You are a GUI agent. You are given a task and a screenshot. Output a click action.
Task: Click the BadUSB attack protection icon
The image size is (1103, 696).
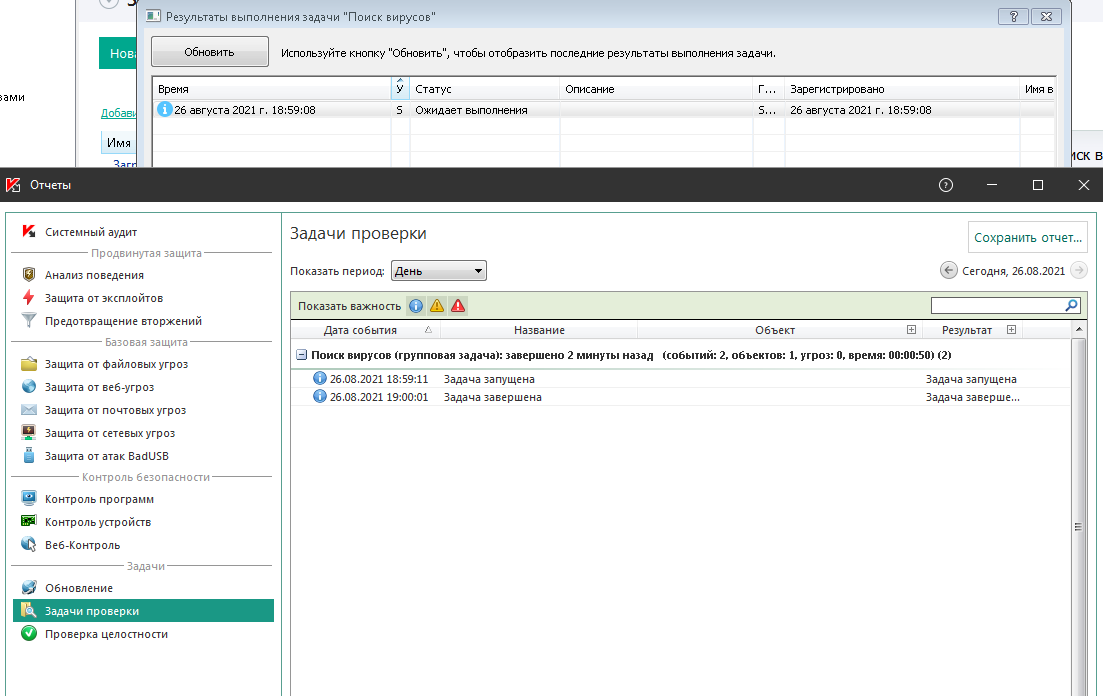click(x=28, y=456)
